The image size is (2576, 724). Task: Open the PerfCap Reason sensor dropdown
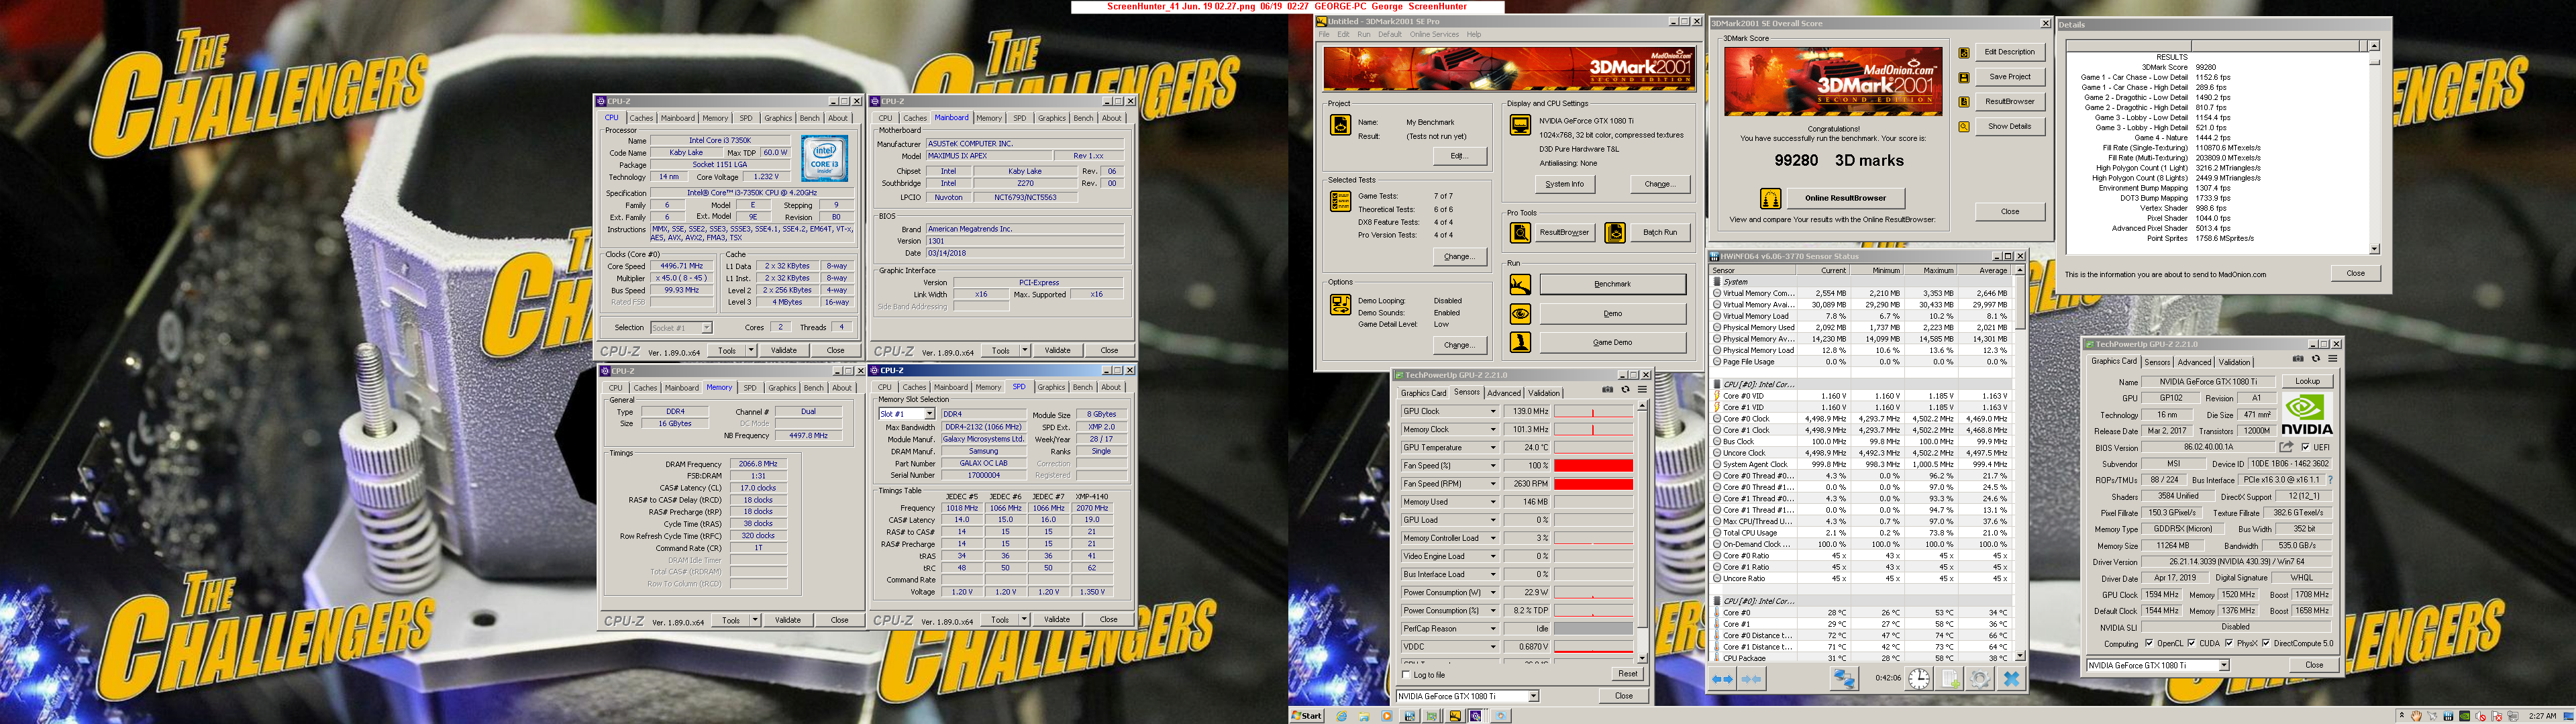[x=1493, y=629]
